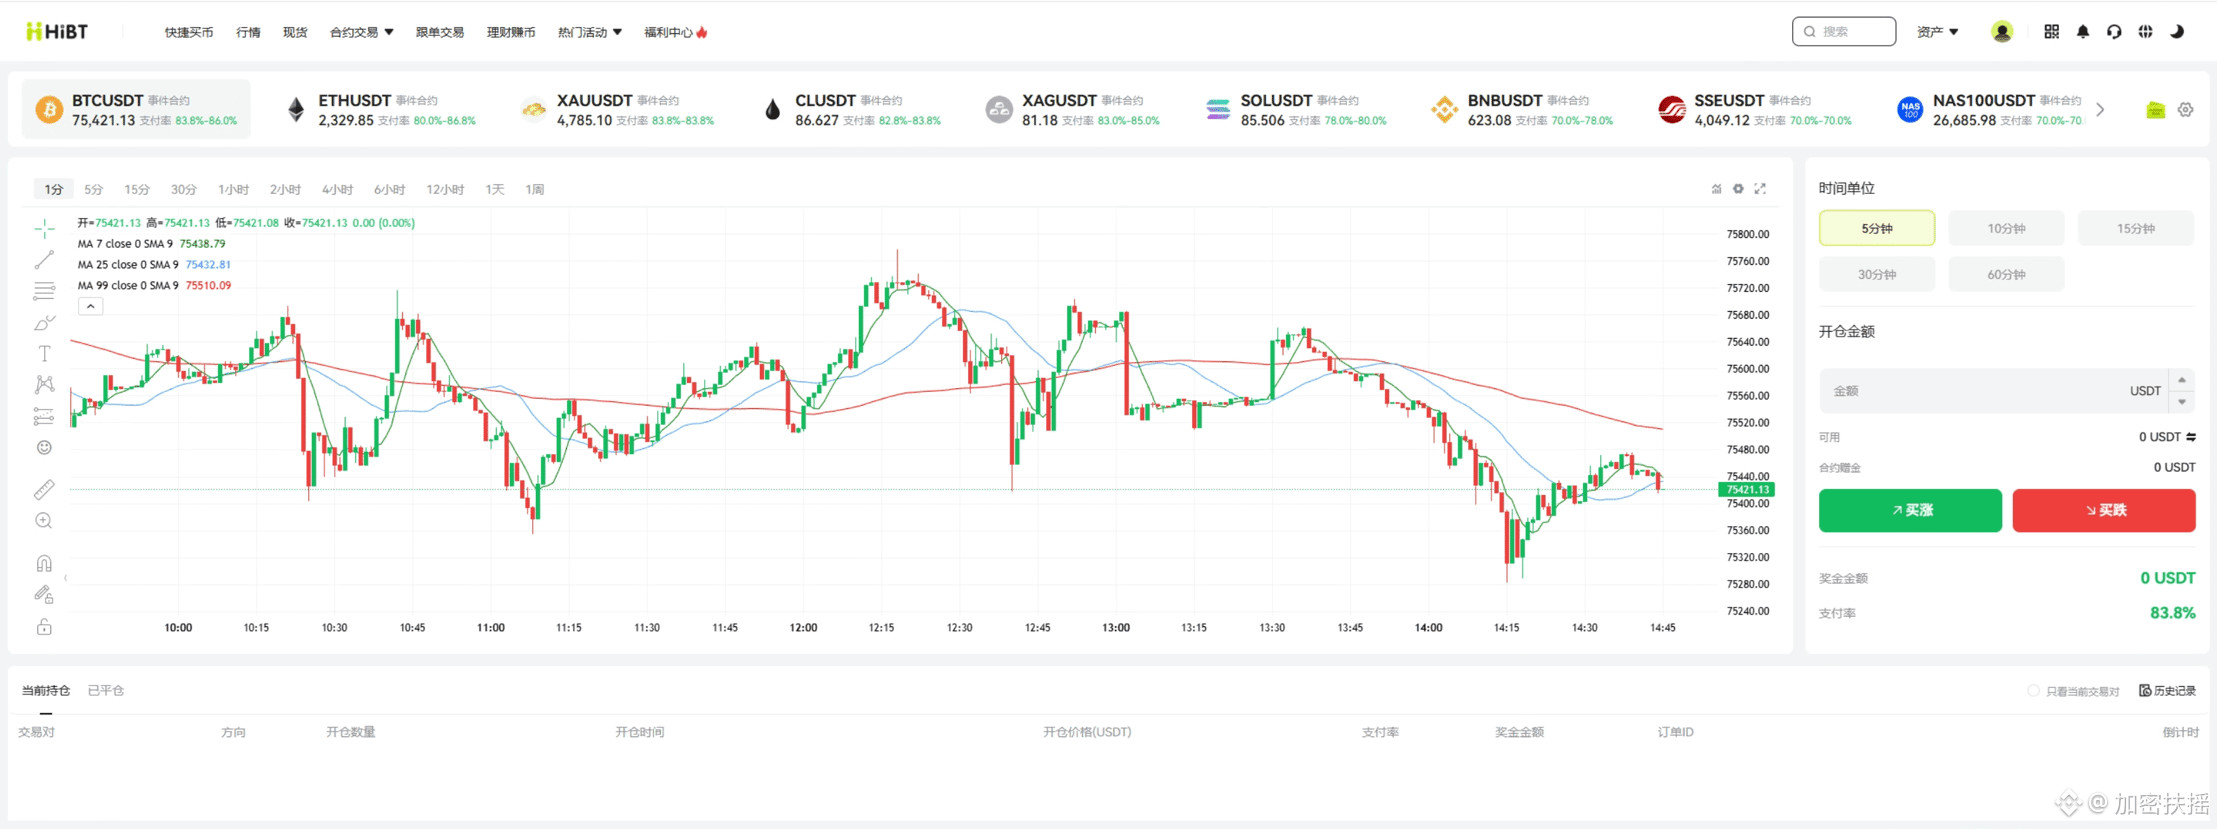Image resolution: width=2217 pixels, height=829 pixels.
Task: Select the text annotation tool
Action: pos(44,354)
